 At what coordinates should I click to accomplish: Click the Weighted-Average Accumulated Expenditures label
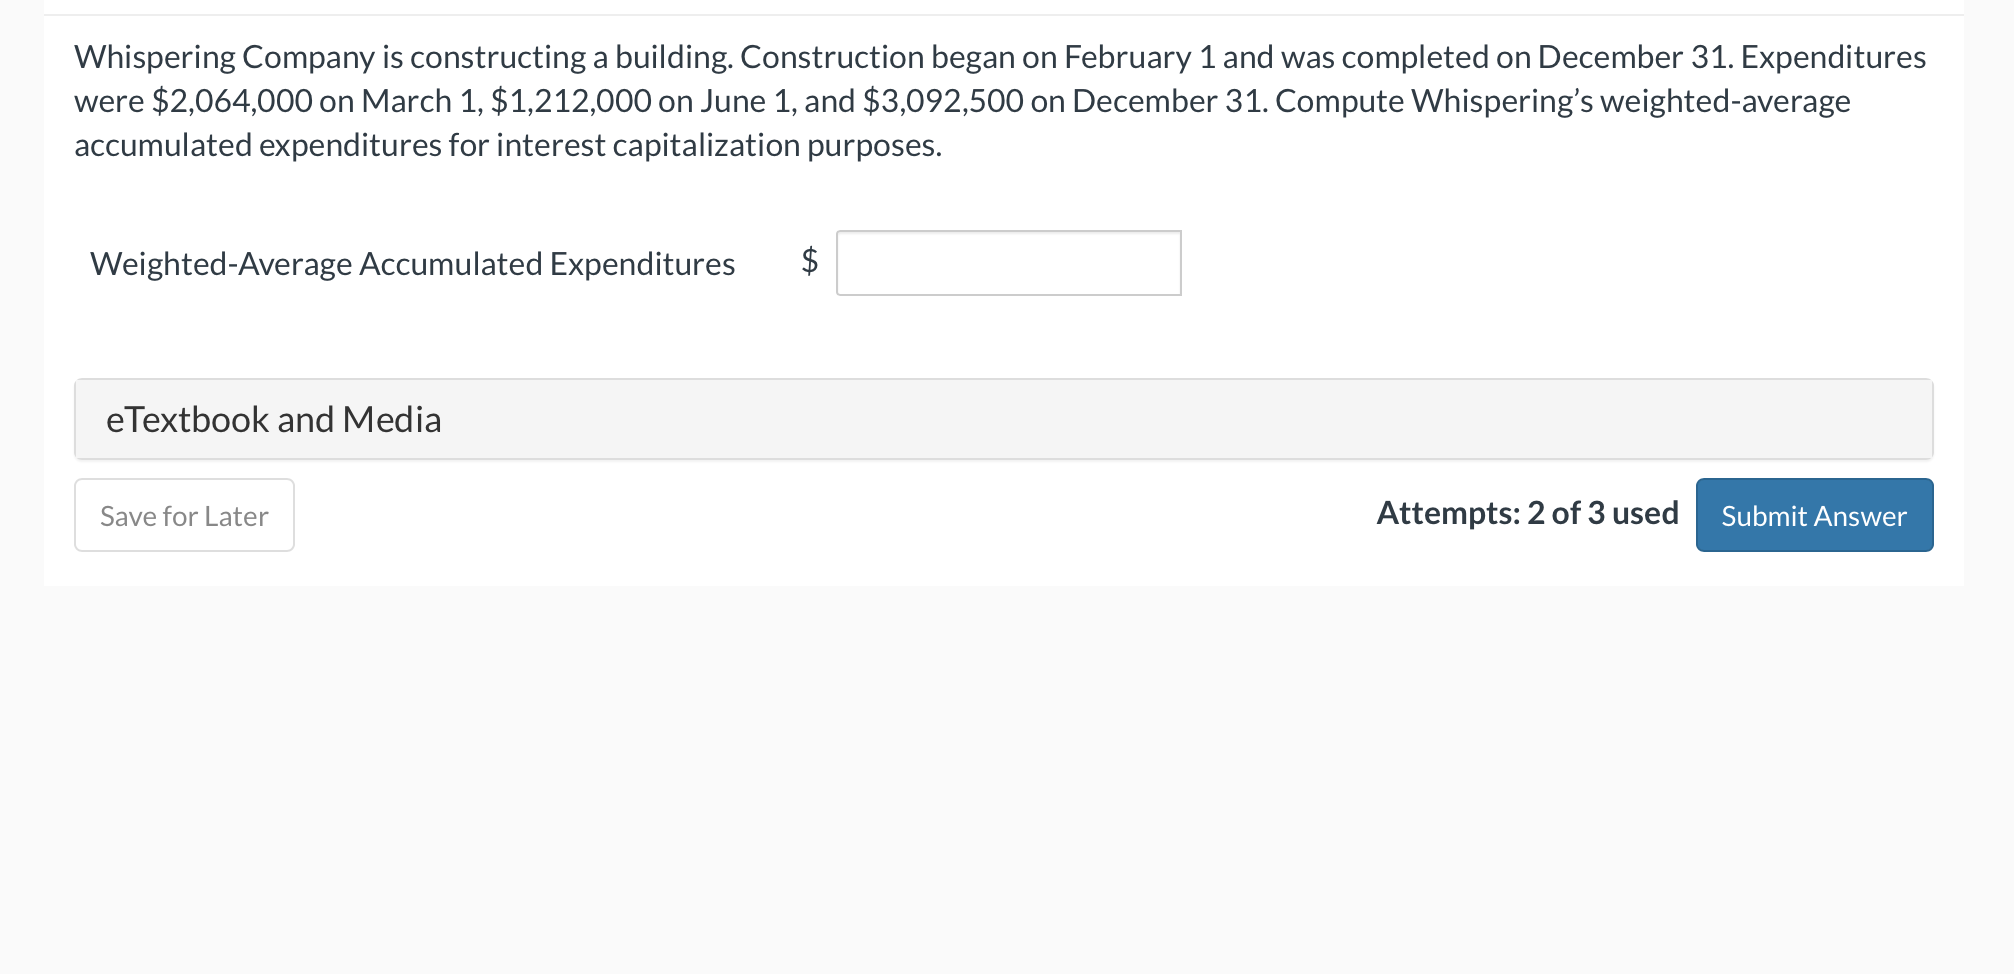coord(412,263)
